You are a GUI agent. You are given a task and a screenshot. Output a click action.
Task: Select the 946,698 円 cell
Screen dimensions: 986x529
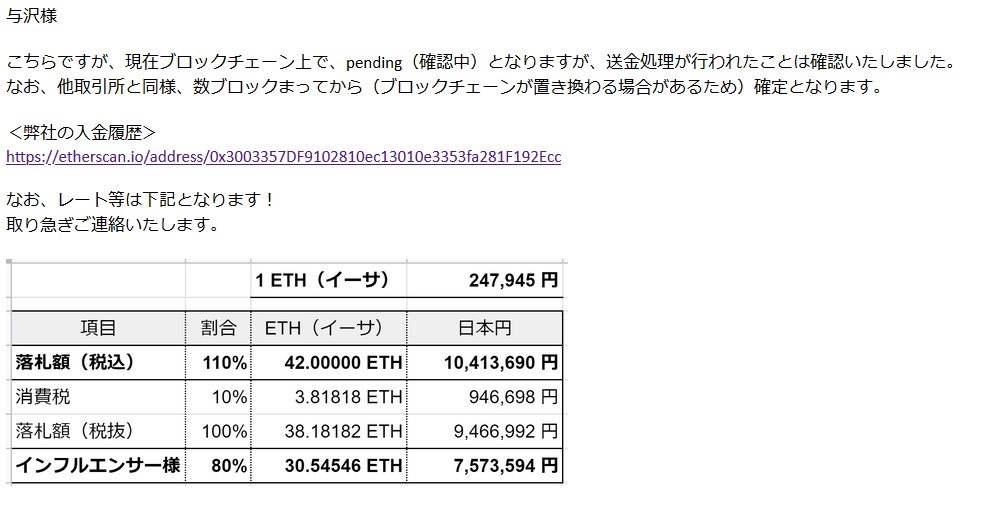(485, 397)
